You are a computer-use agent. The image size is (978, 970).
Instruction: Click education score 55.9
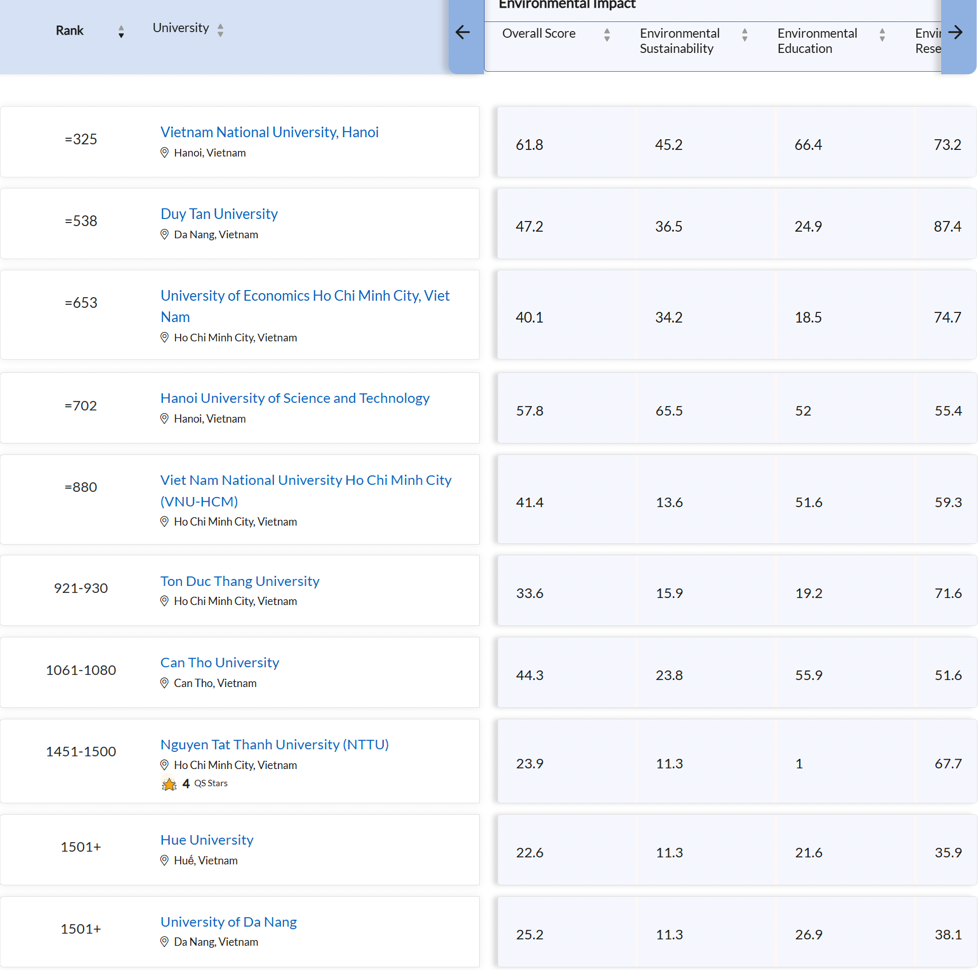(808, 676)
